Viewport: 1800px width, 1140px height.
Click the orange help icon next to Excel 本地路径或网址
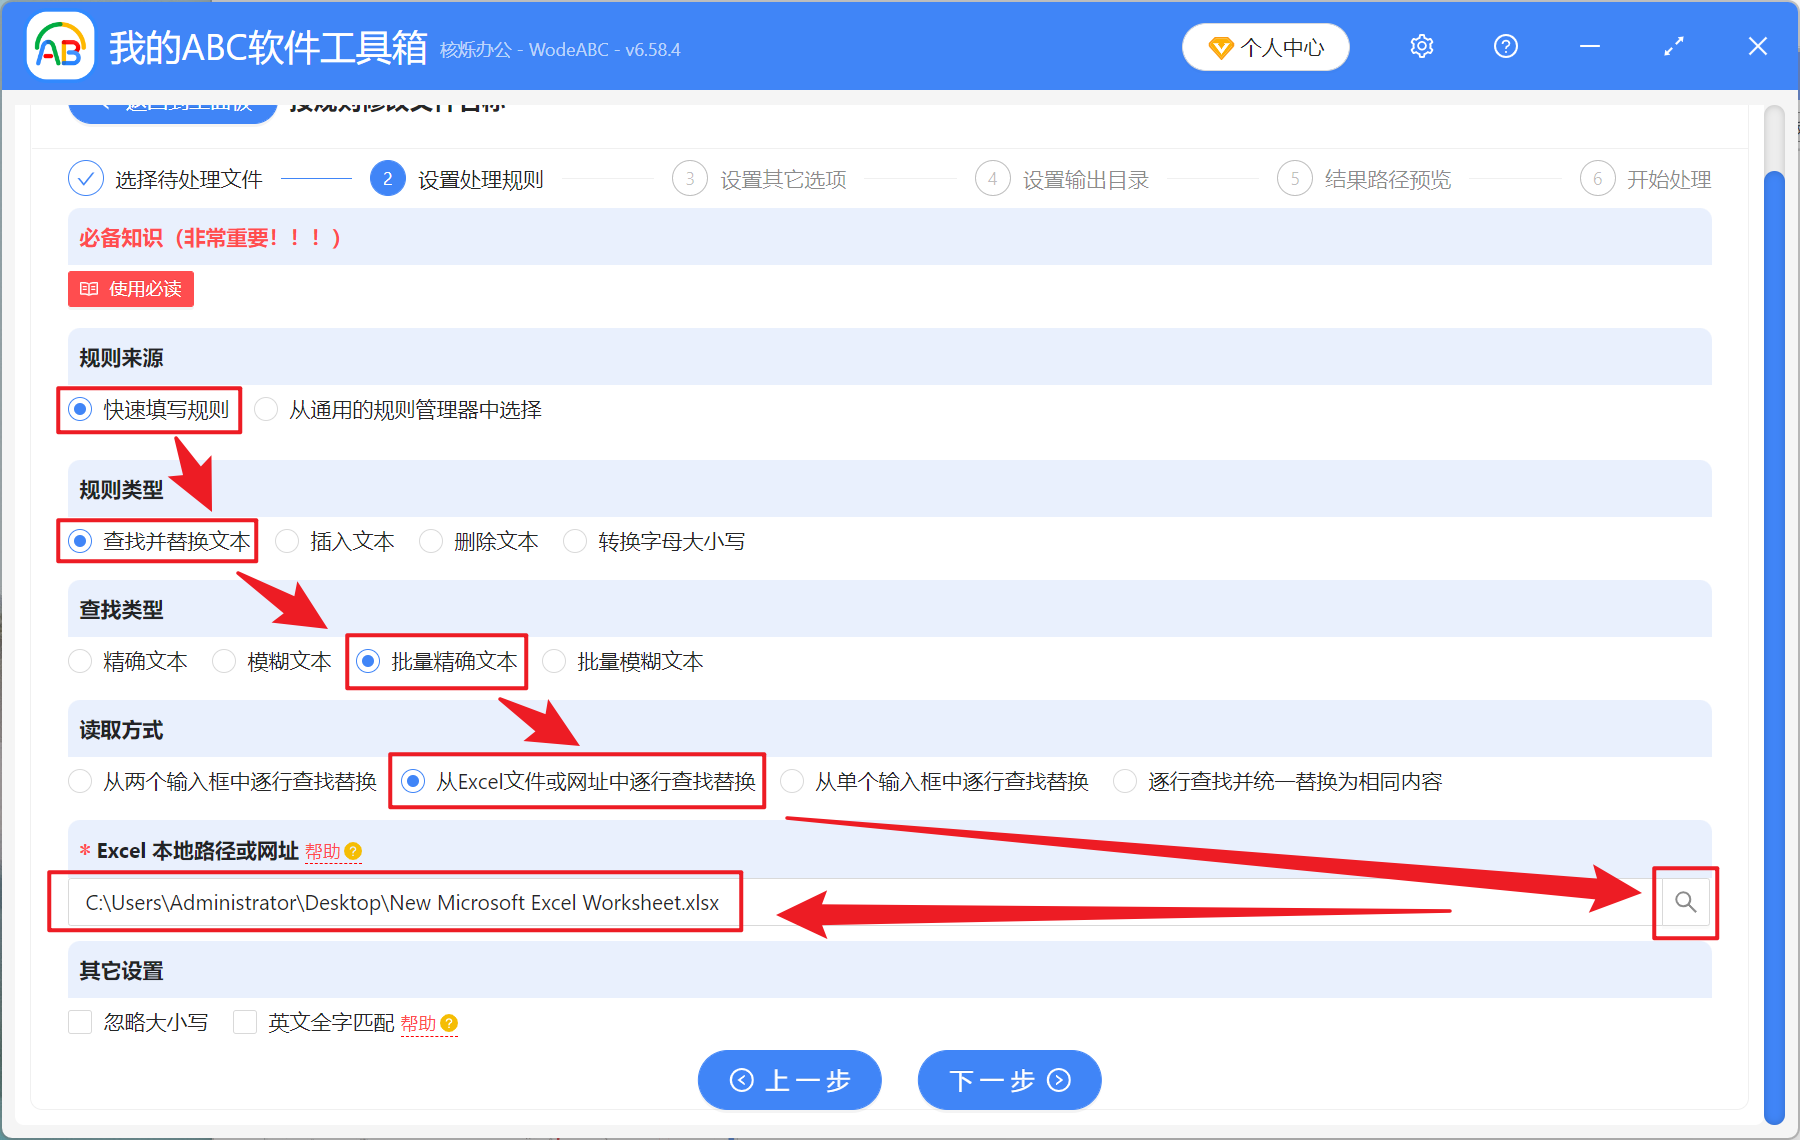(x=355, y=851)
